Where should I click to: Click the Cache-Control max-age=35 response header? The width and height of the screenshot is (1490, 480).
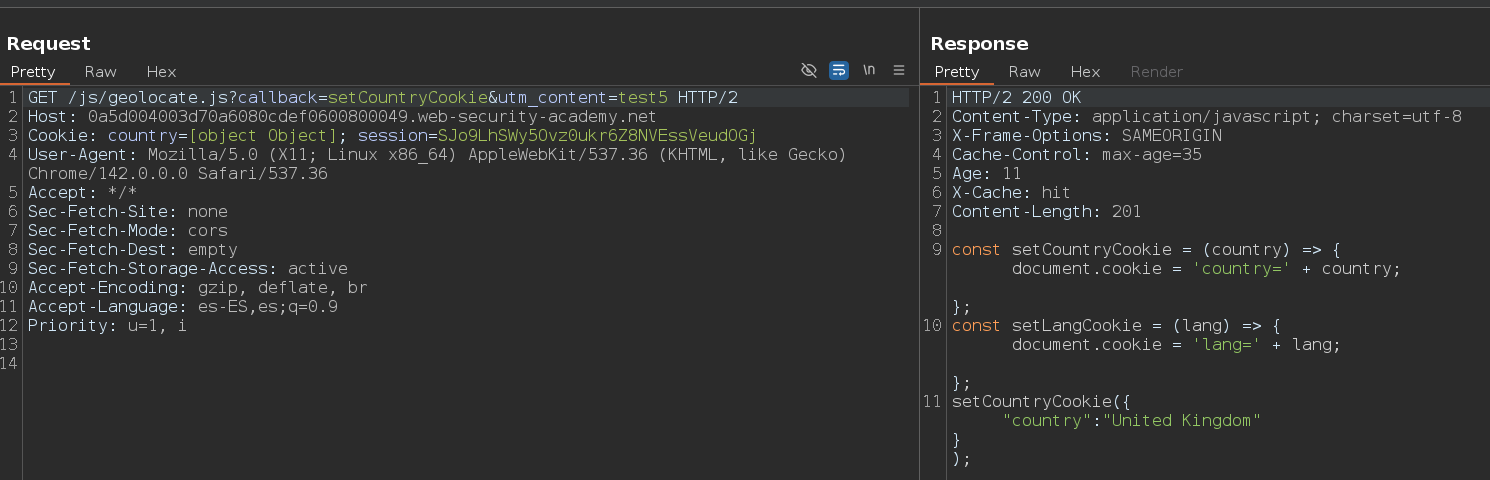tap(1076, 155)
